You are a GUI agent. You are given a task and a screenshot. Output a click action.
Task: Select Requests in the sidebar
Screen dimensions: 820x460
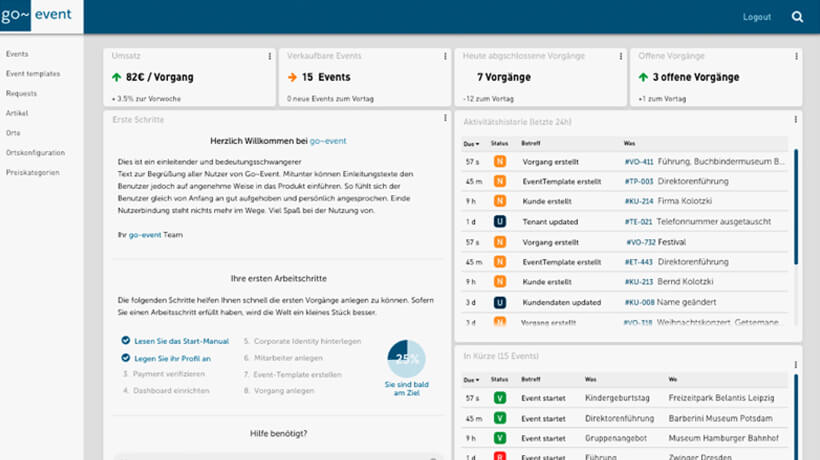point(22,93)
